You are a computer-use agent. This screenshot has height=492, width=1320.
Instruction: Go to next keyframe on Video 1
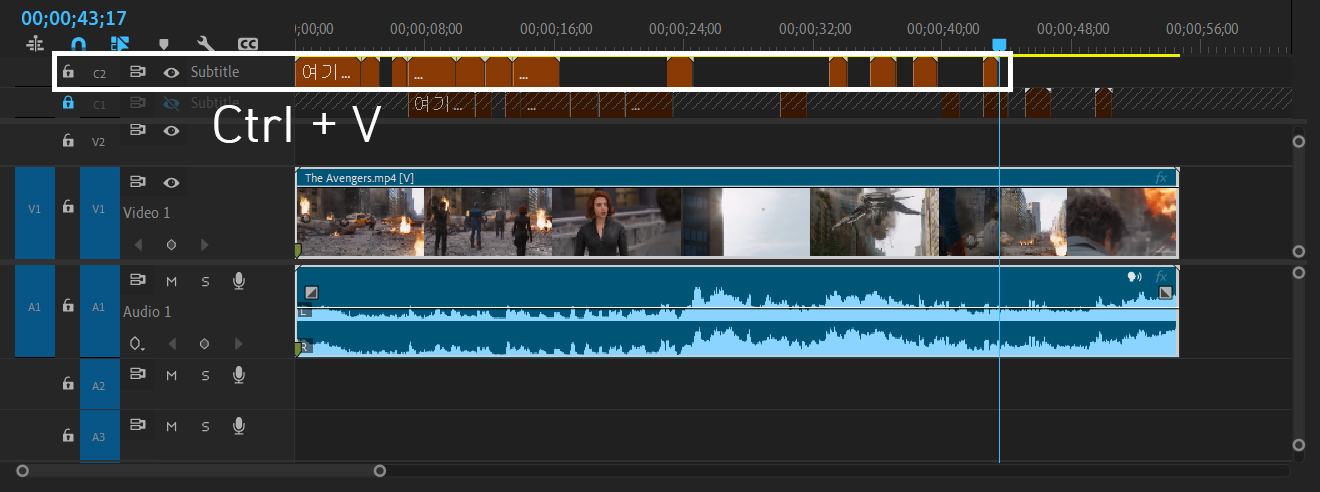(204, 244)
